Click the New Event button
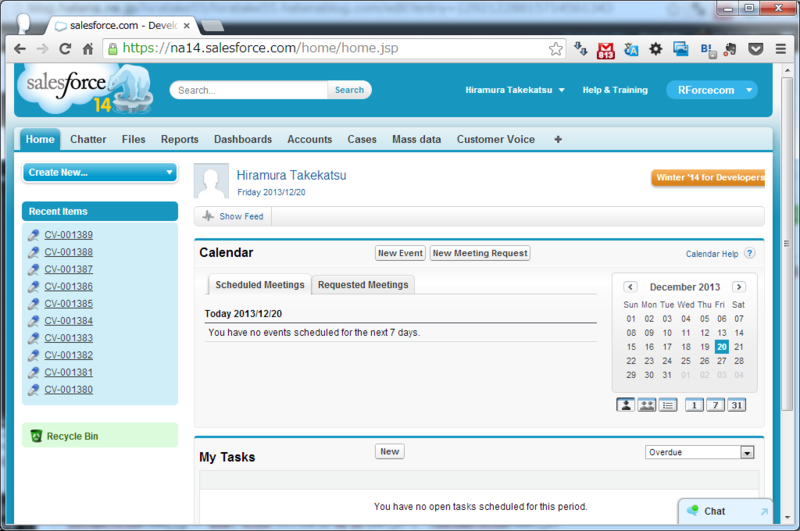 (400, 253)
